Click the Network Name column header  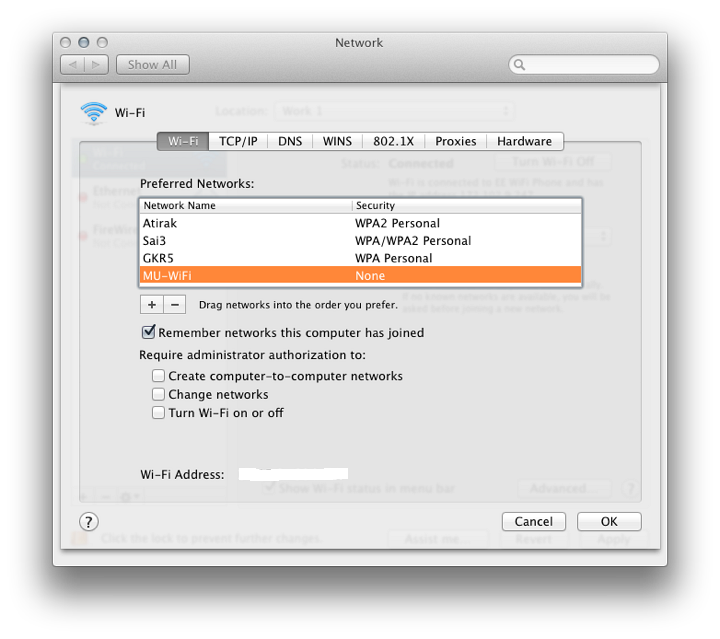(246, 206)
